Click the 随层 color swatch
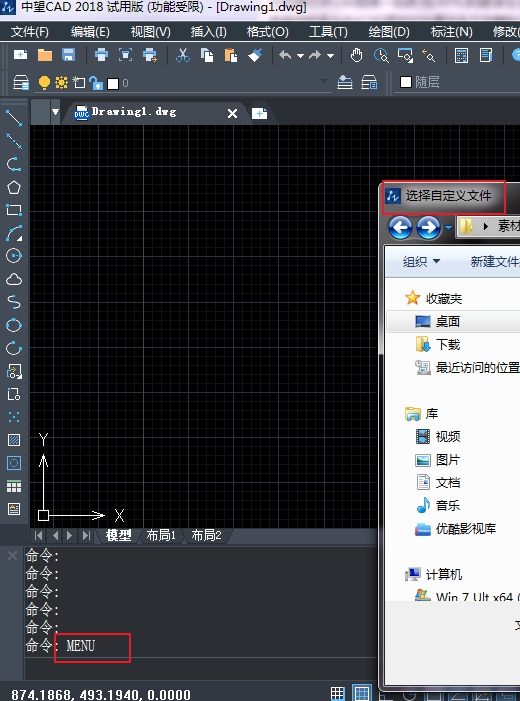This screenshot has height=701, width=520. click(x=406, y=82)
